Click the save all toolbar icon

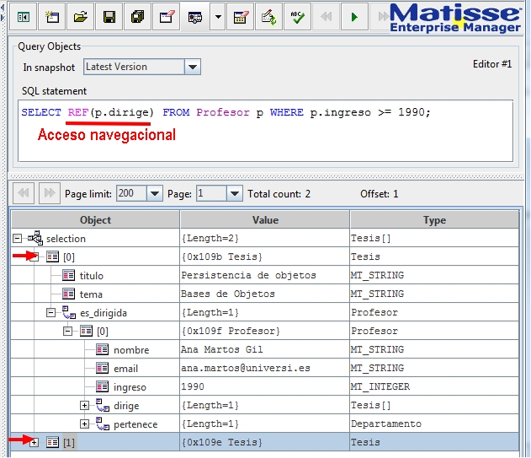[137, 17]
